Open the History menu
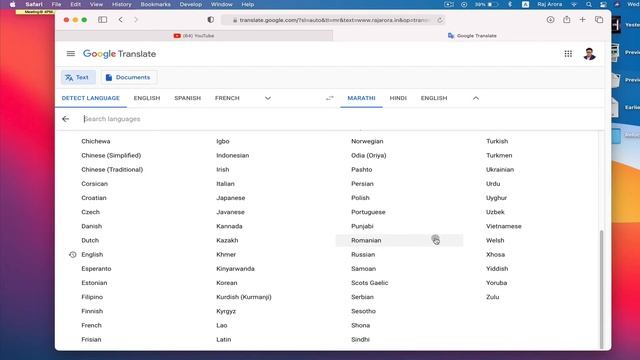The width and height of the screenshot is (640, 360). coord(121,4)
